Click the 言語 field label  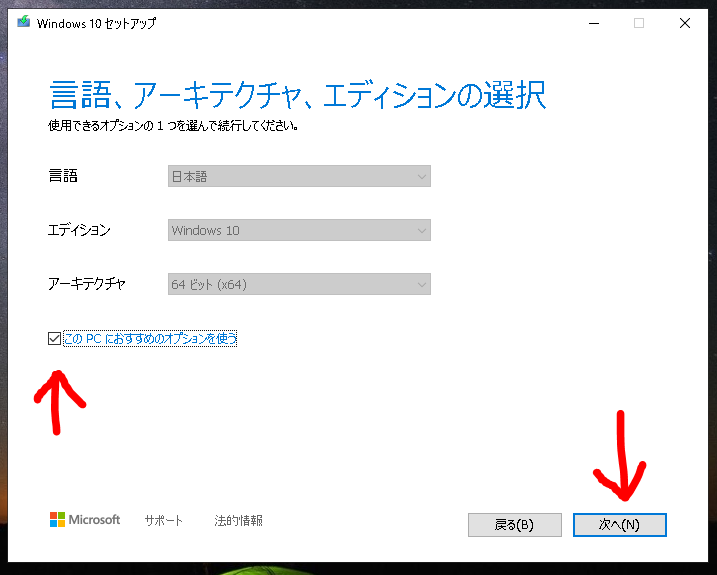pos(63,176)
